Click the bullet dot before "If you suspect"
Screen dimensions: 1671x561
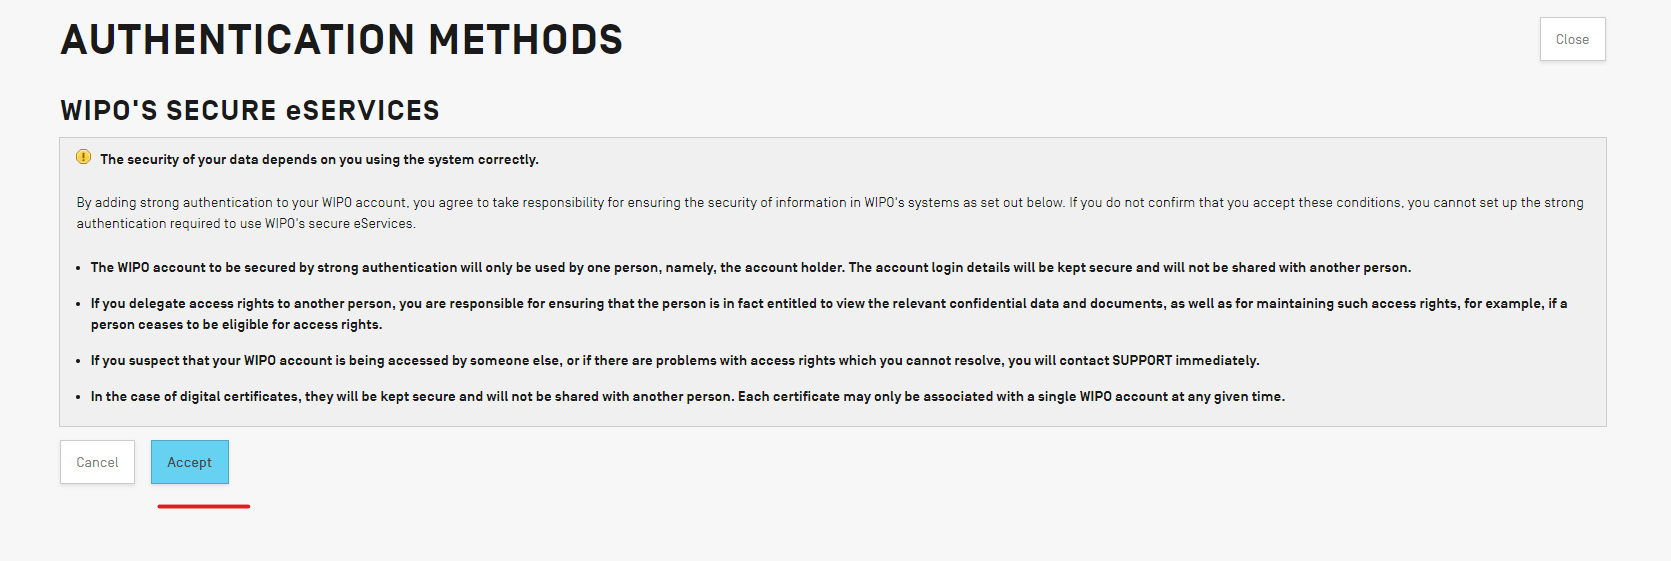pos(79,361)
